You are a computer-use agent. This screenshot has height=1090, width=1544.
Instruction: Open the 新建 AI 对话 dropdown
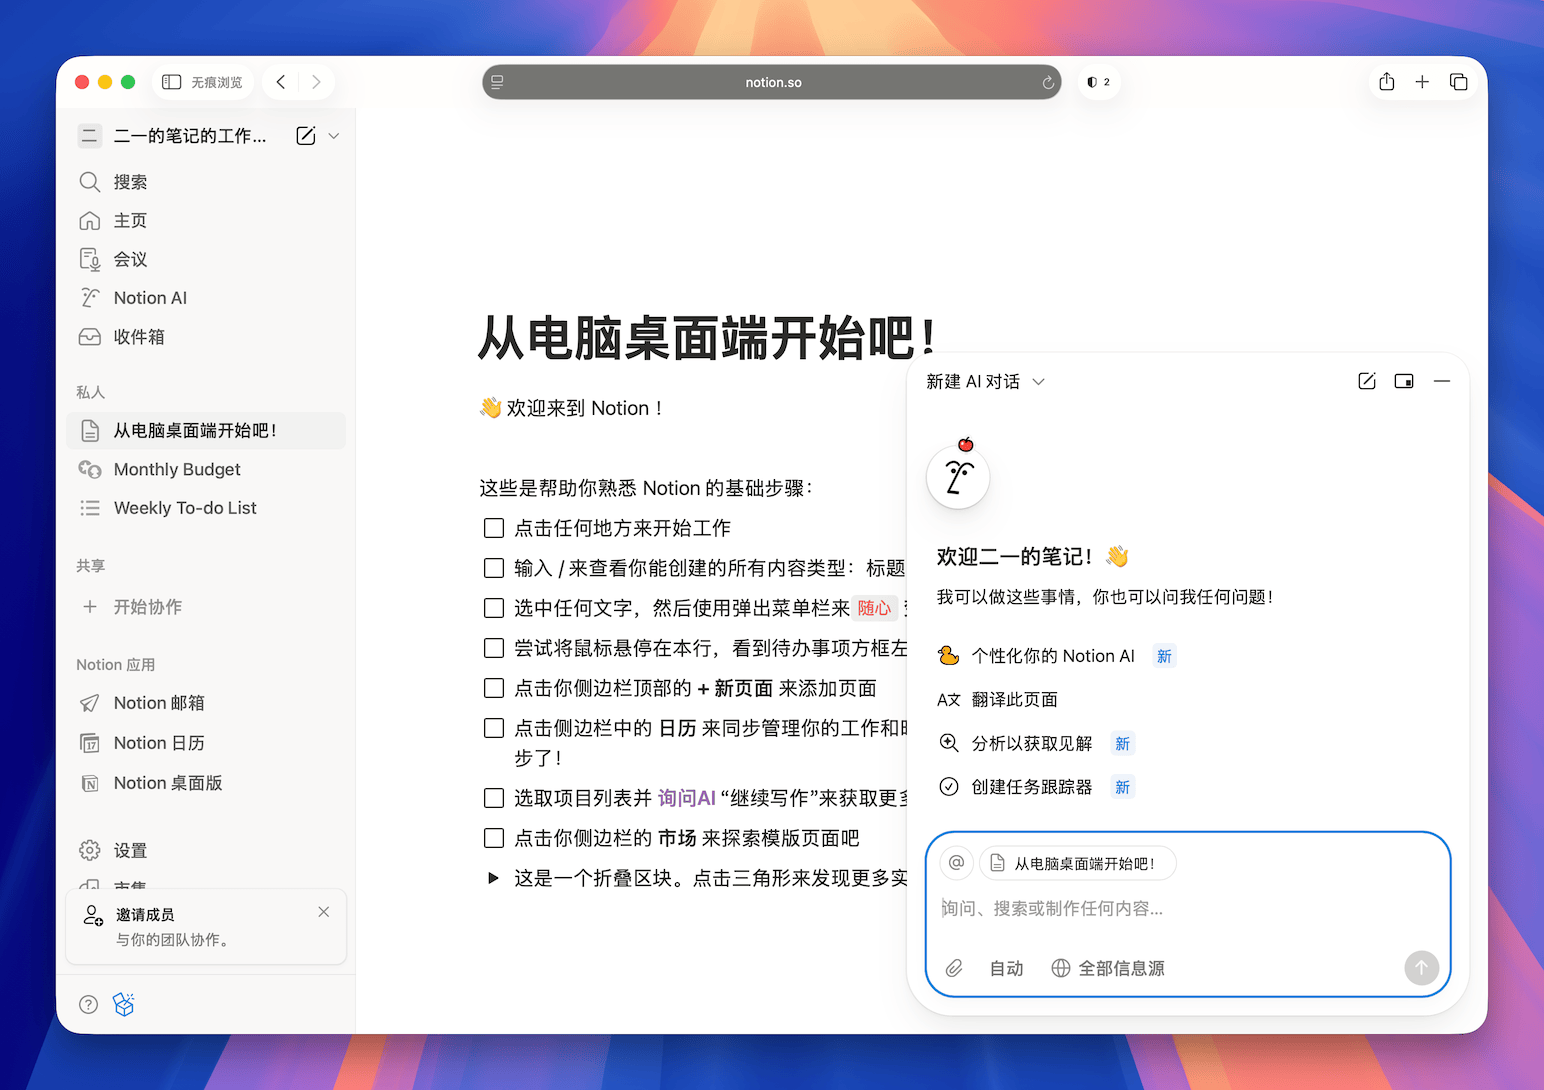1038,381
